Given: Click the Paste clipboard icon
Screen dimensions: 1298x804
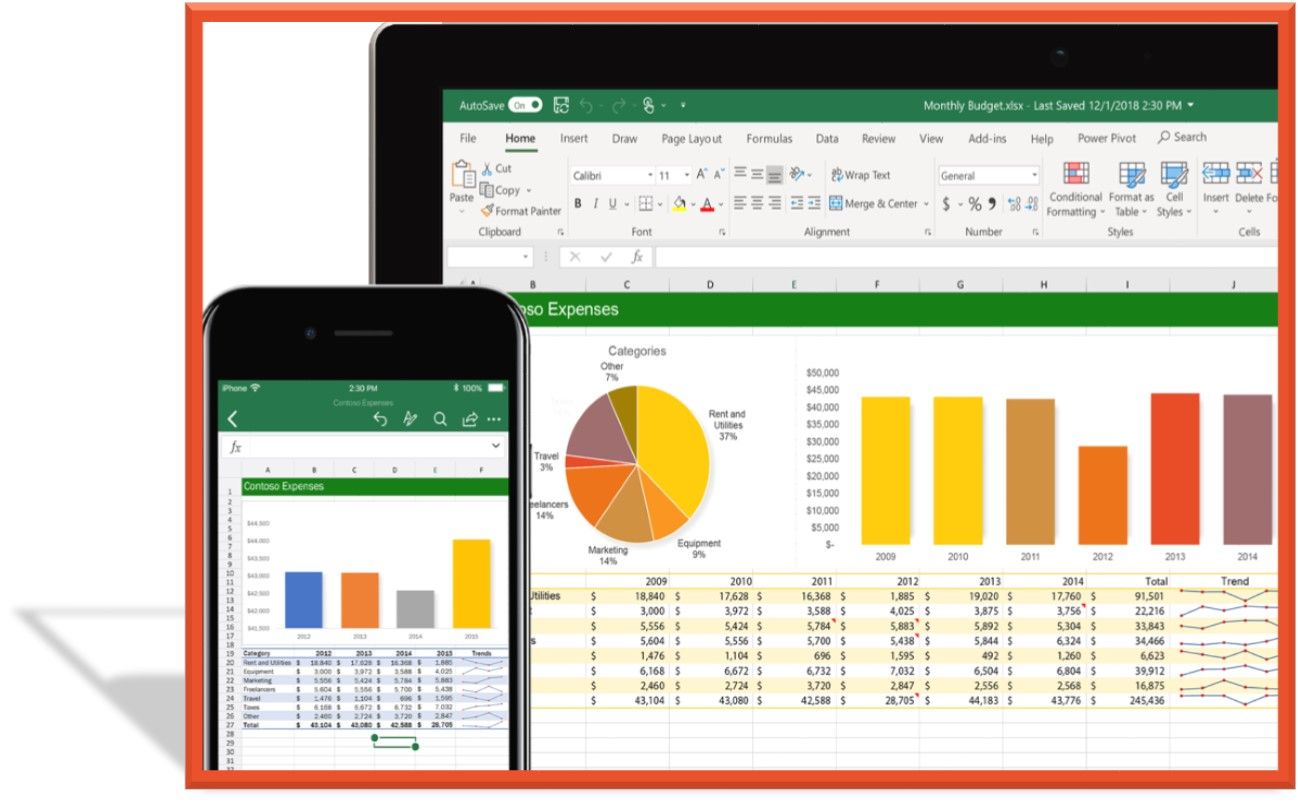Looking at the screenshot, I should (462, 176).
